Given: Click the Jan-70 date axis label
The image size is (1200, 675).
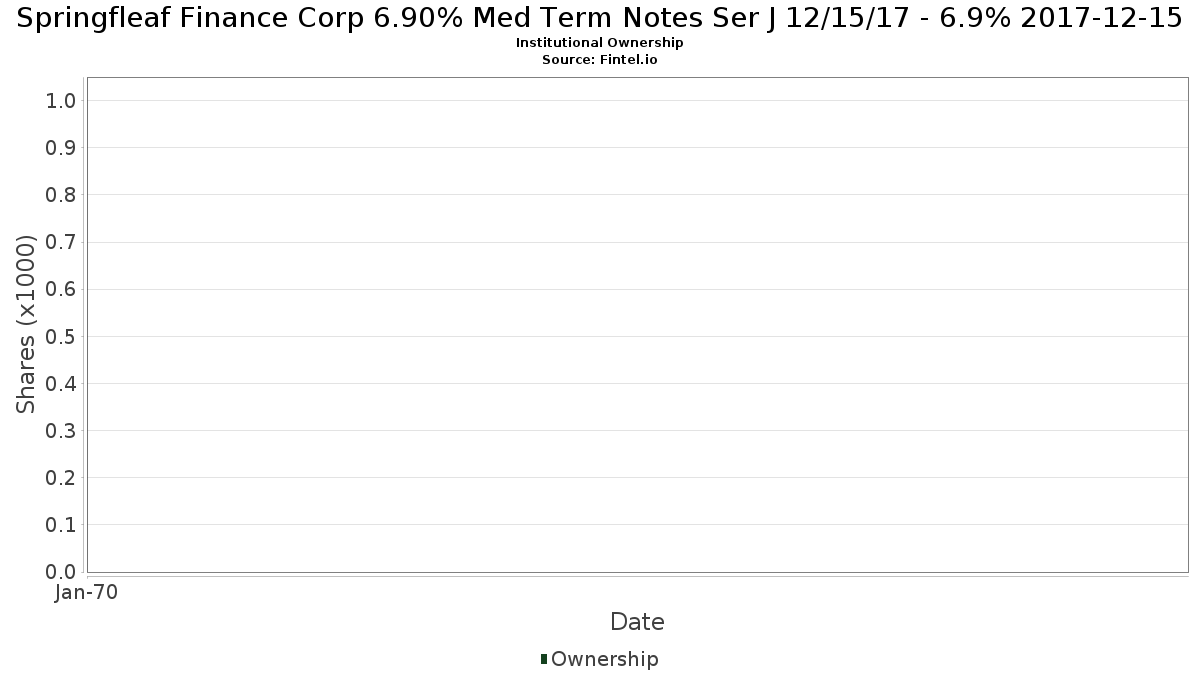Looking at the screenshot, I should point(86,593).
